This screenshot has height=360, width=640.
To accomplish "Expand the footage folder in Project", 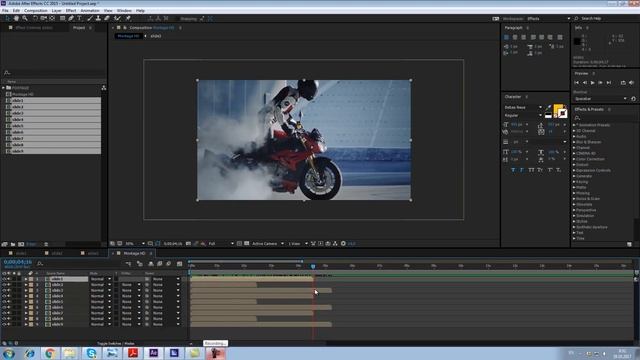I will [3, 88].
